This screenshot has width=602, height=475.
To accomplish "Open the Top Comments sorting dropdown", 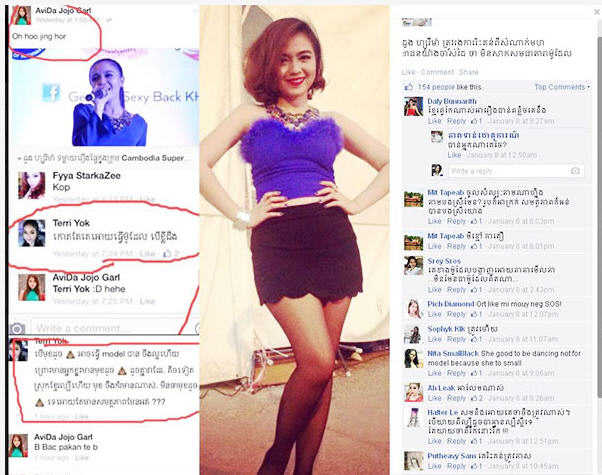I will 562,87.
